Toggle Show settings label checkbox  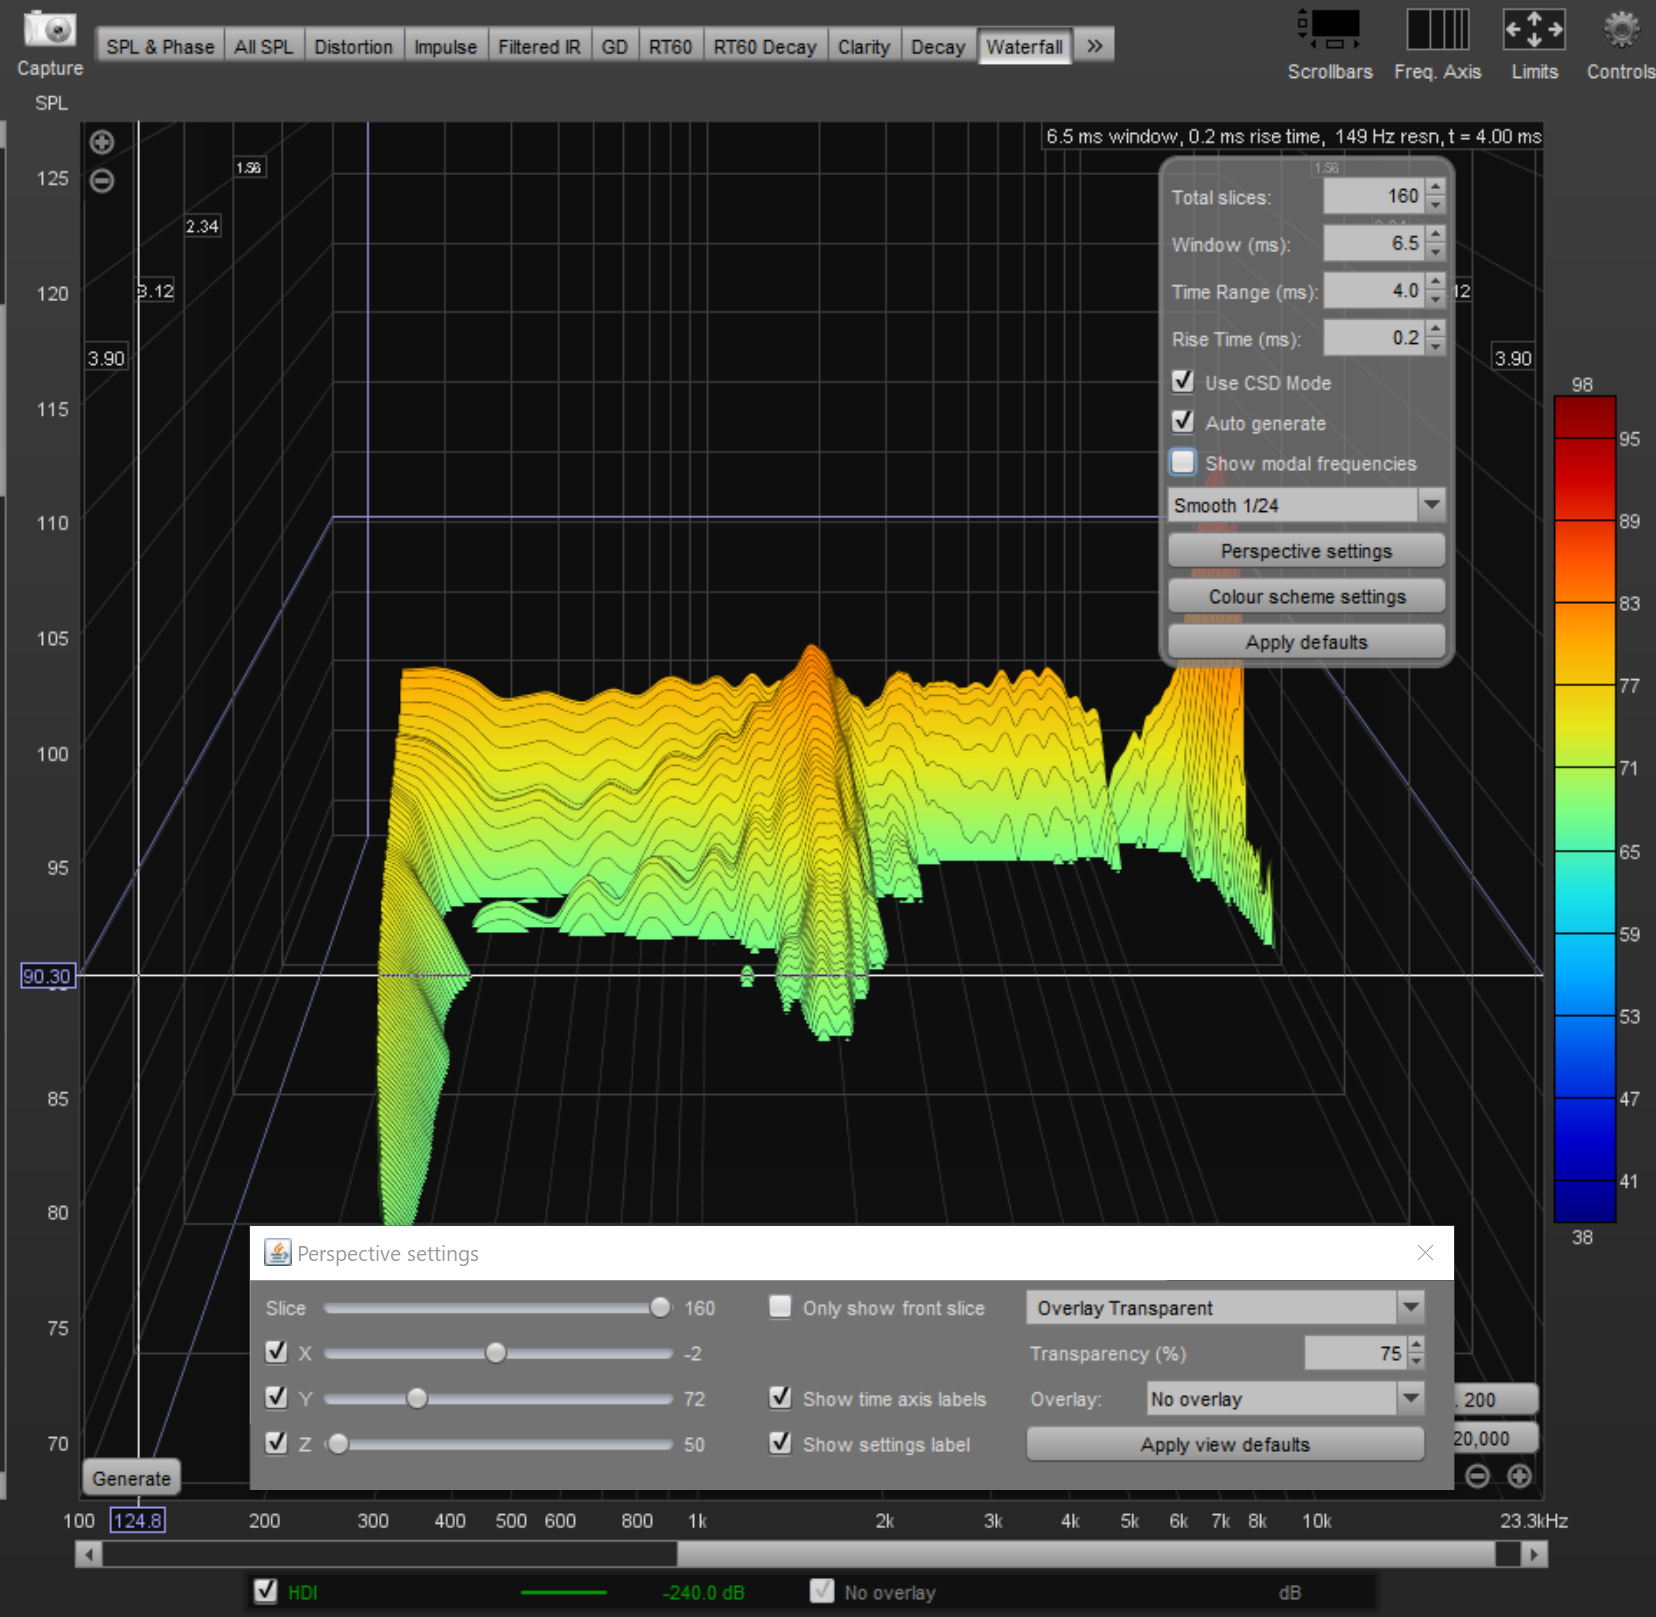coord(780,1443)
